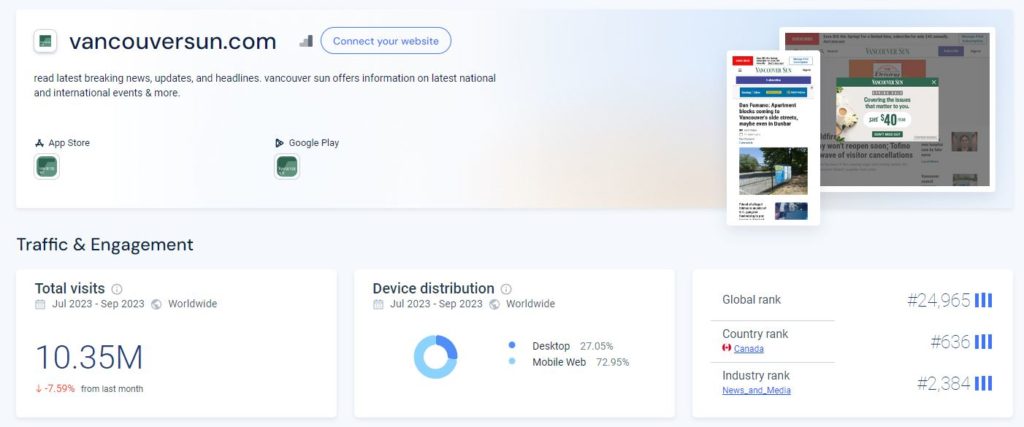Click the Canadian flag icon
The width and height of the screenshot is (1024, 427).
pyautogui.click(x=726, y=348)
